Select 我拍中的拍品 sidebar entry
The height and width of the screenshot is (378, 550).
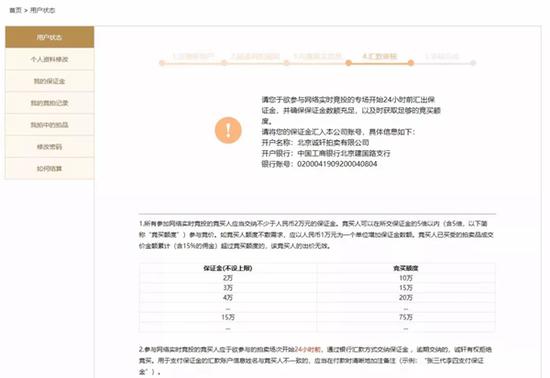pos(49,124)
